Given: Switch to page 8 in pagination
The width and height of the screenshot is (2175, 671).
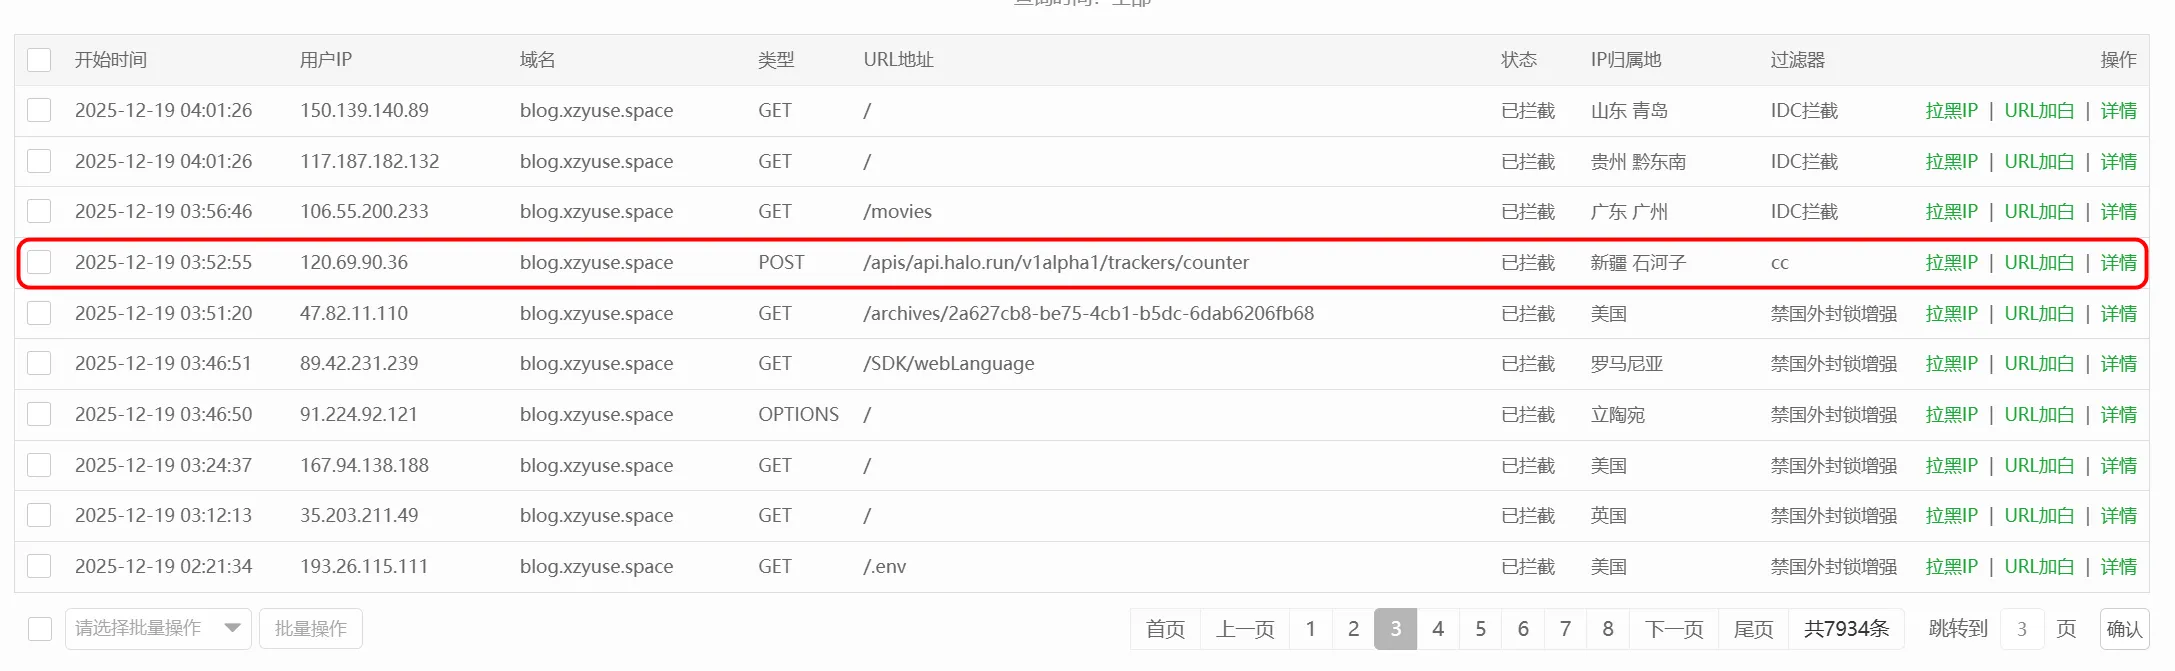Looking at the screenshot, I should click(x=1608, y=629).
